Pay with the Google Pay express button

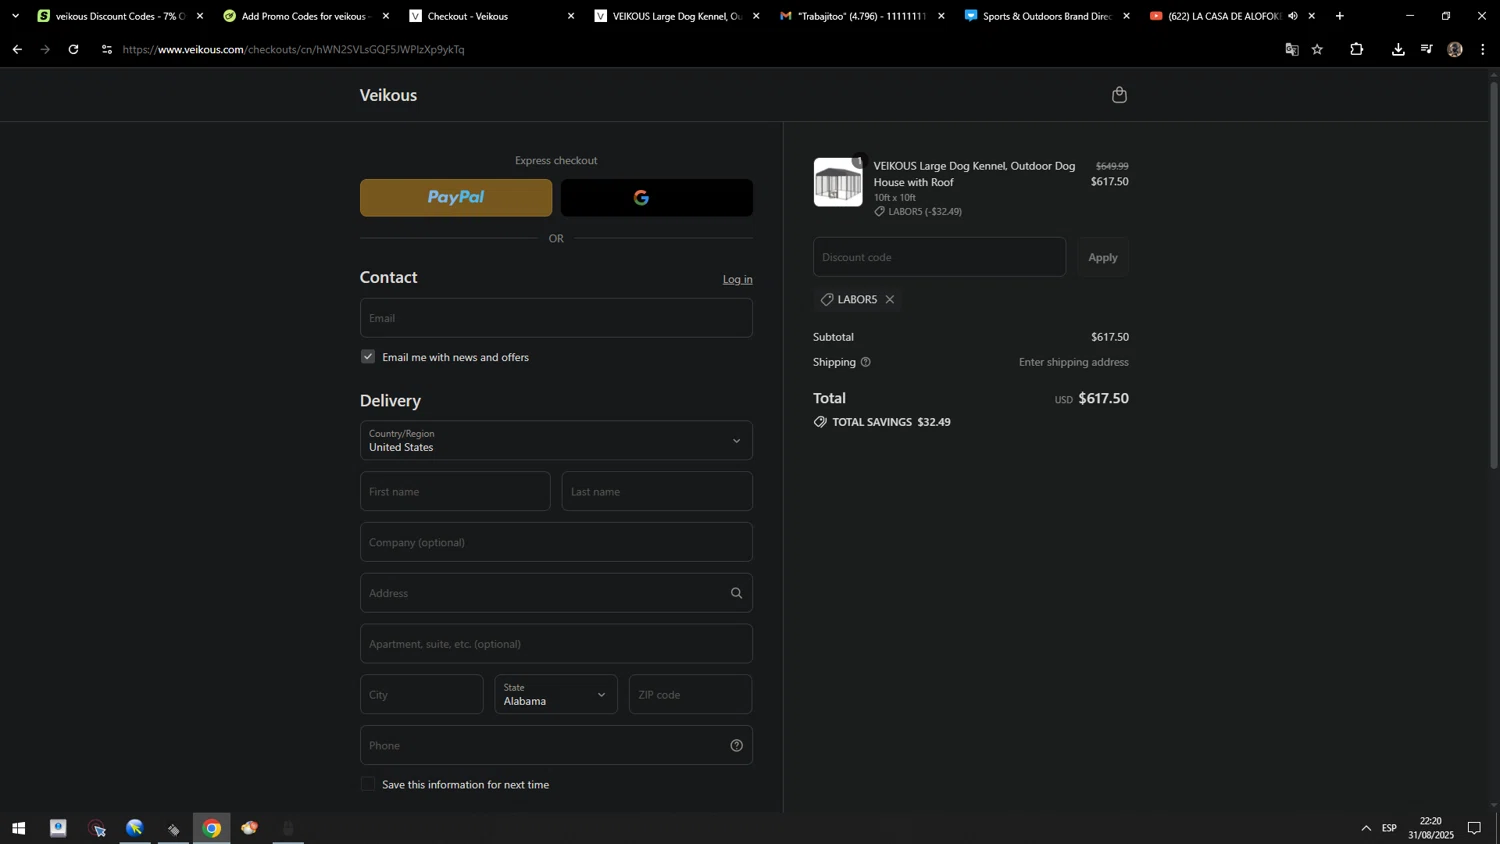[657, 198]
